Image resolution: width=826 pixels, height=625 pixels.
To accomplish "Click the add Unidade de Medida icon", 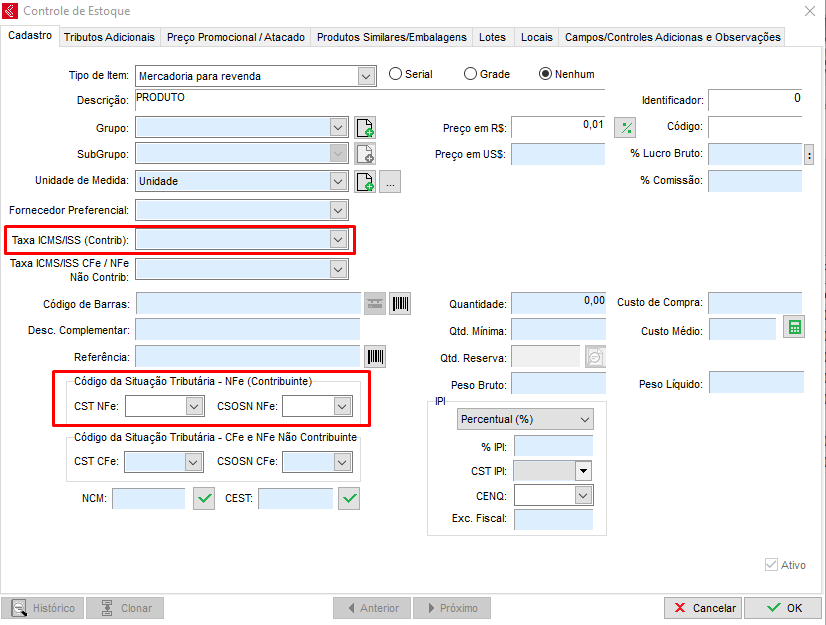I will [x=365, y=182].
